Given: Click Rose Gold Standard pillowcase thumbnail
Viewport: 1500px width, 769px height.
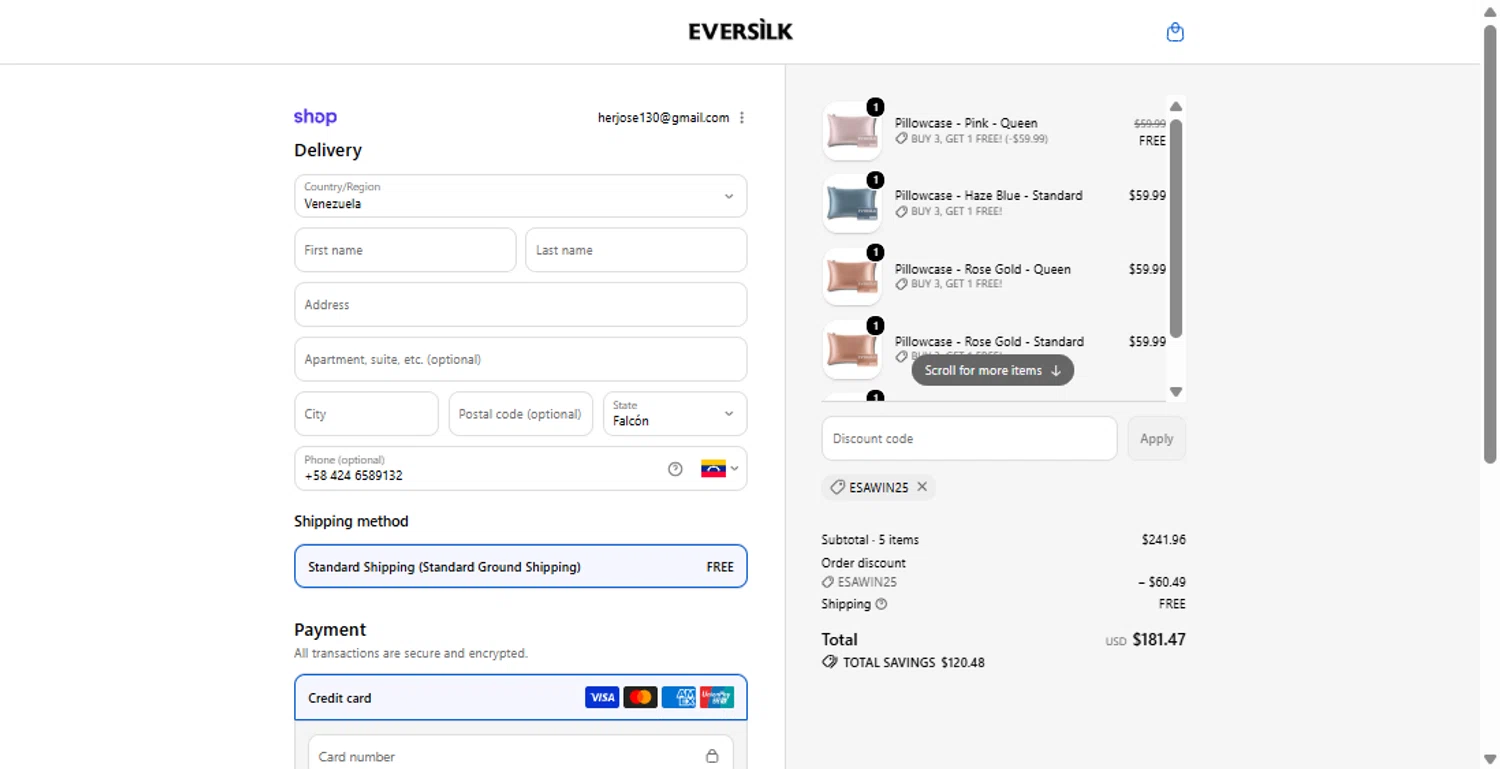Looking at the screenshot, I should [852, 350].
